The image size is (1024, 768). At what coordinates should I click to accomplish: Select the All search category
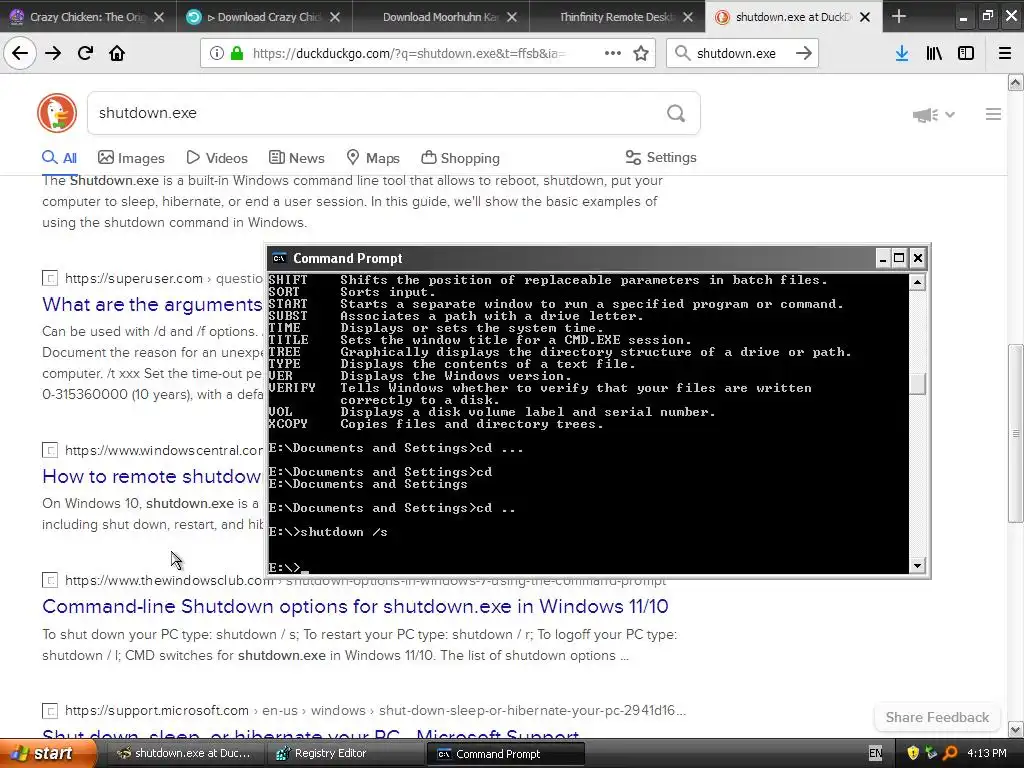click(x=59, y=158)
